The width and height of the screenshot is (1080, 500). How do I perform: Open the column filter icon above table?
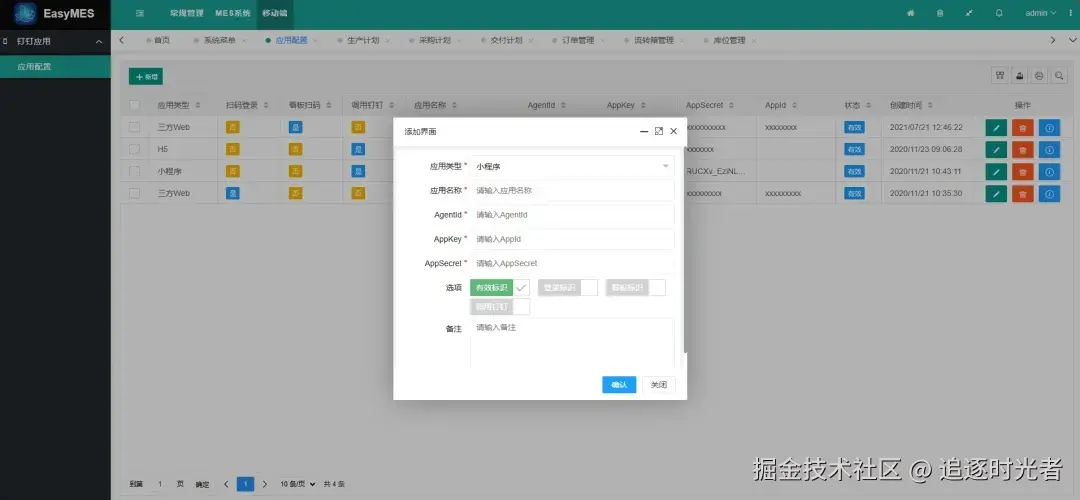point(999,76)
